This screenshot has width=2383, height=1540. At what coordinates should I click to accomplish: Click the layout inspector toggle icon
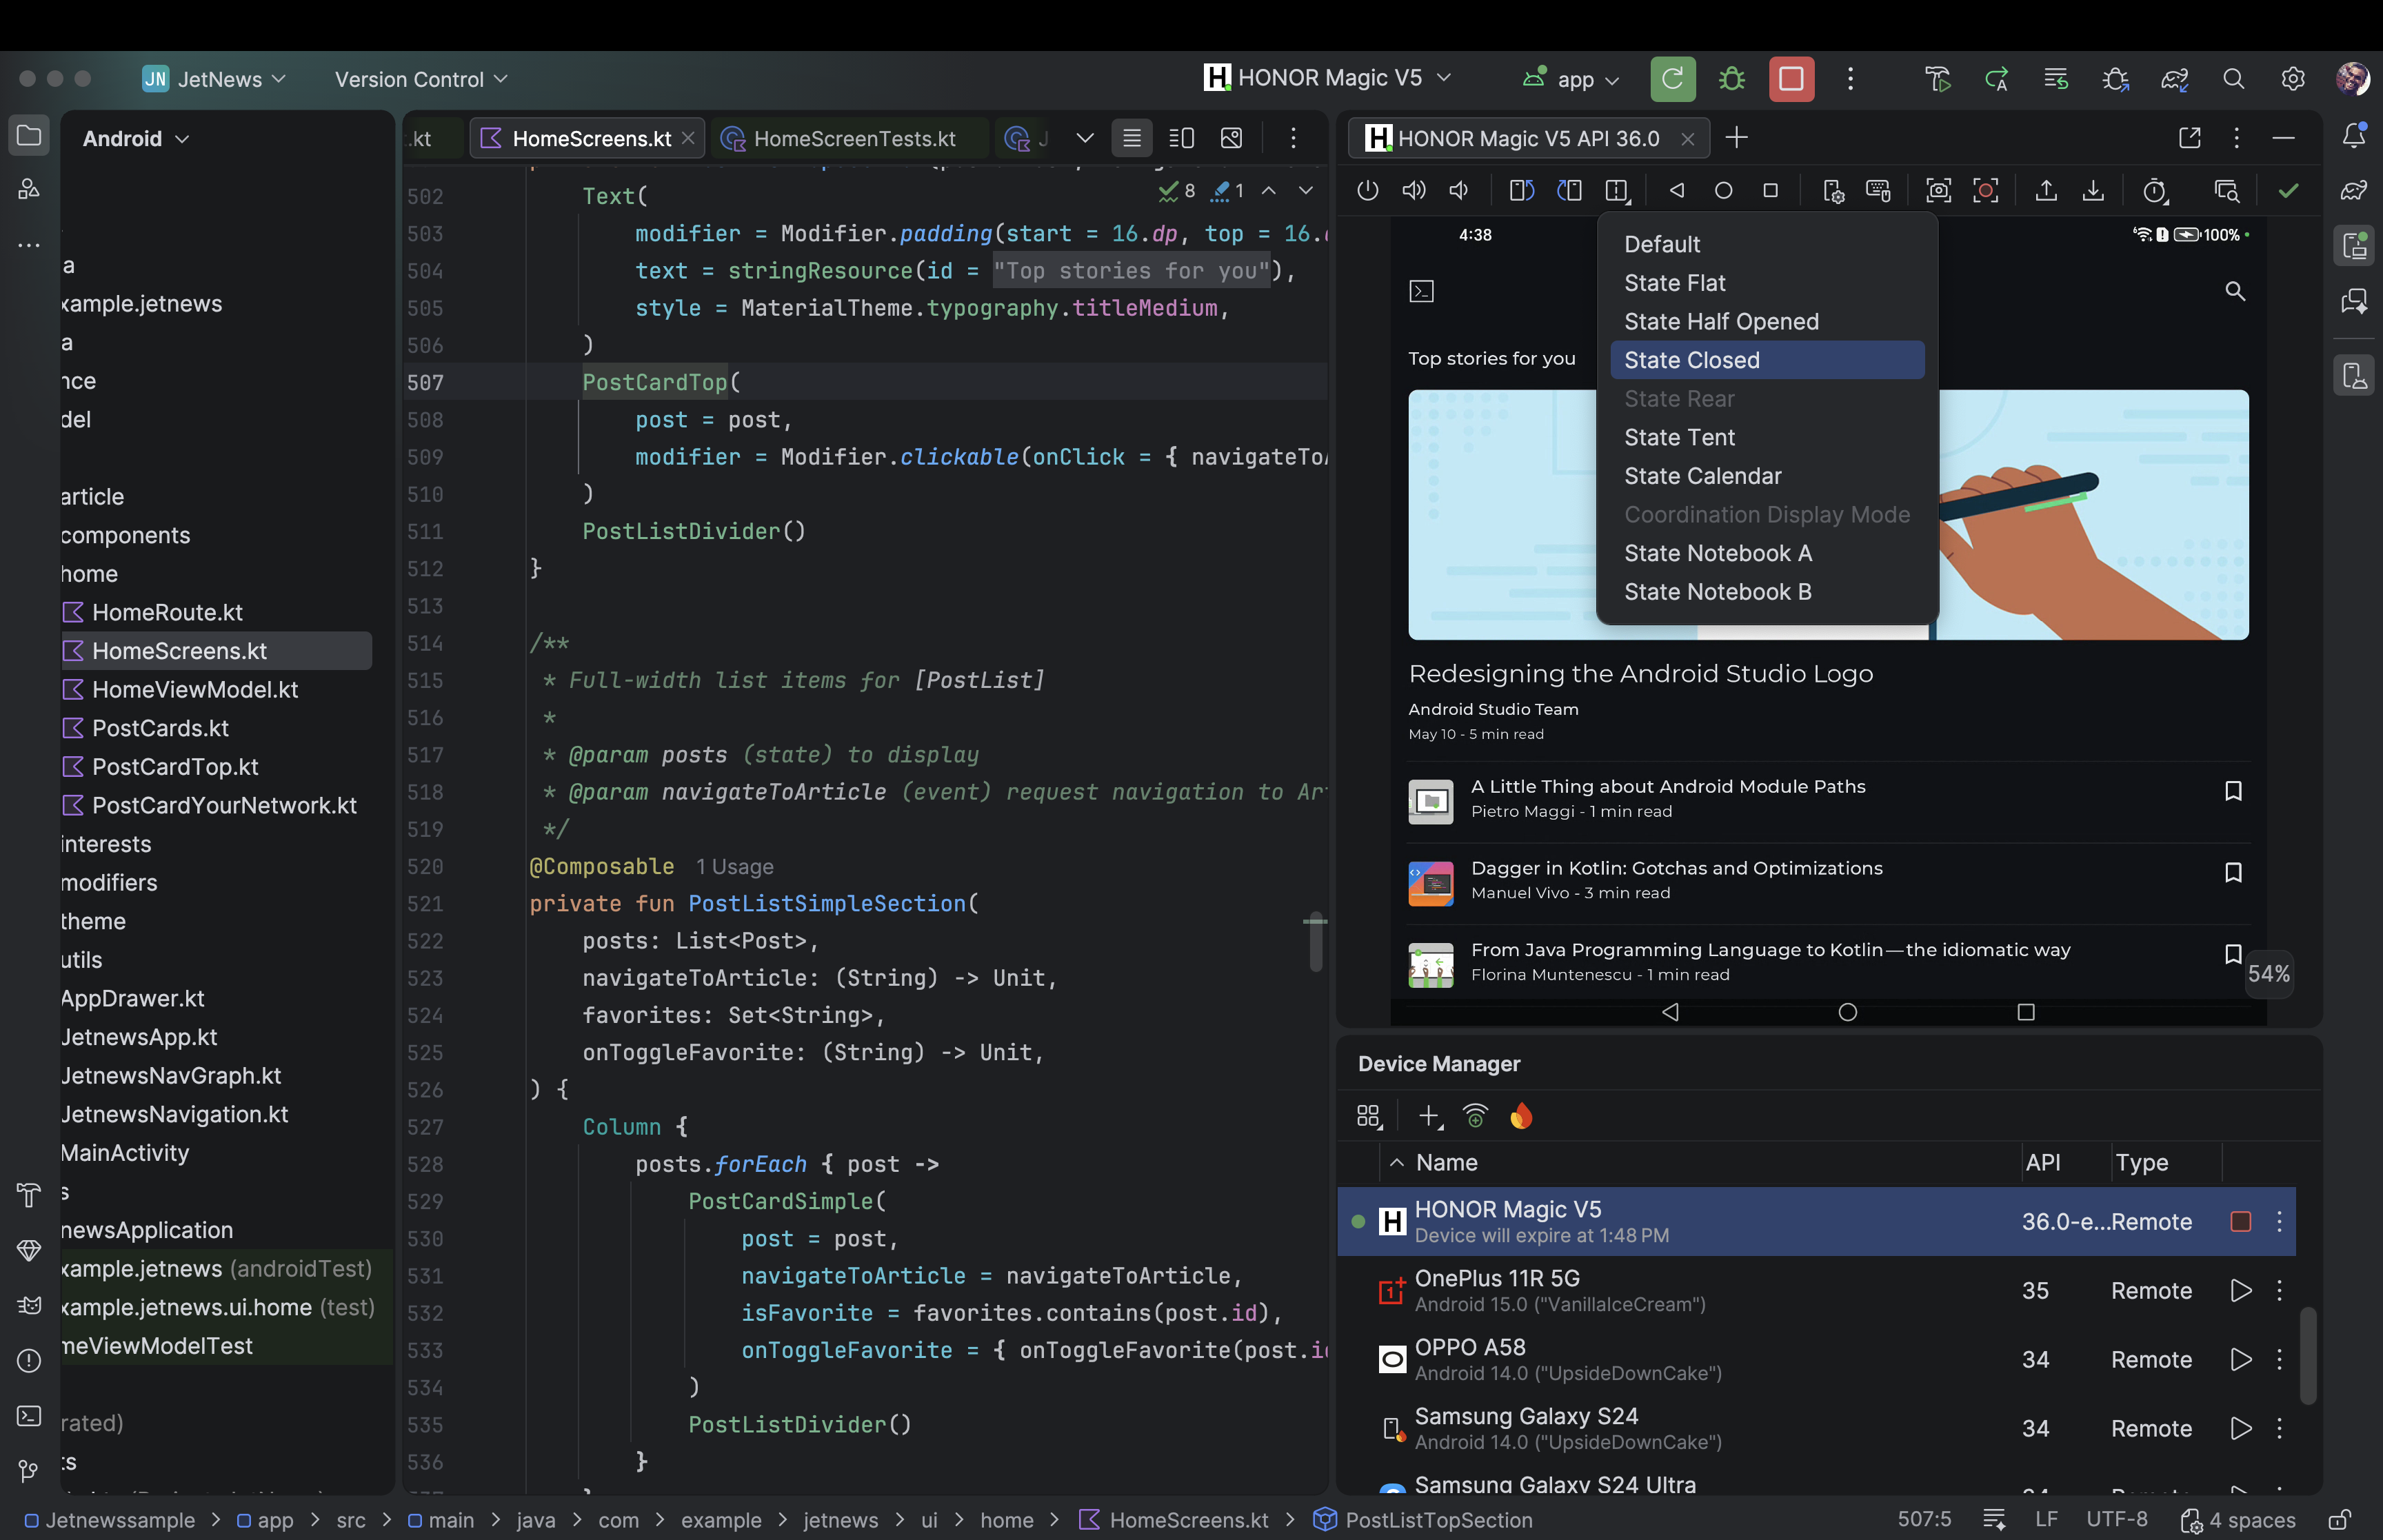click(2226, 190)
